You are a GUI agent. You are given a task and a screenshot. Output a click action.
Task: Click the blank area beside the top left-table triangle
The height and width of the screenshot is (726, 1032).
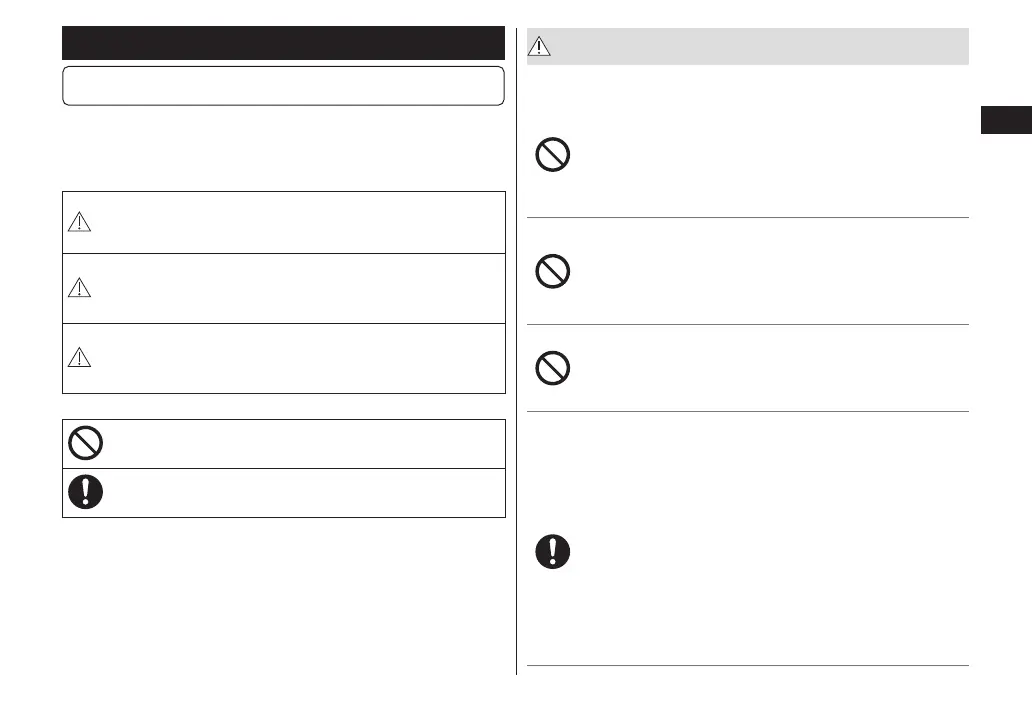click(x=300, y=223)
